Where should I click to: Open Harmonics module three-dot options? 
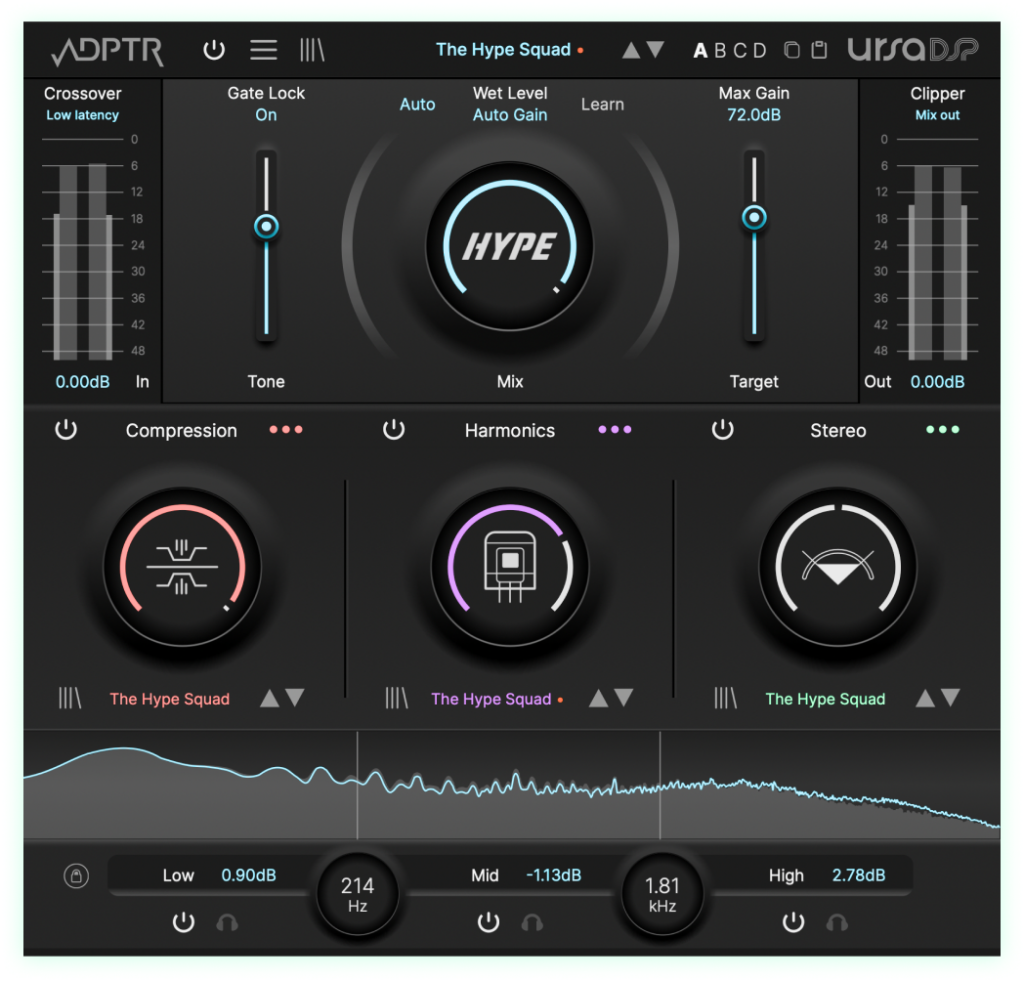point(615,430)
